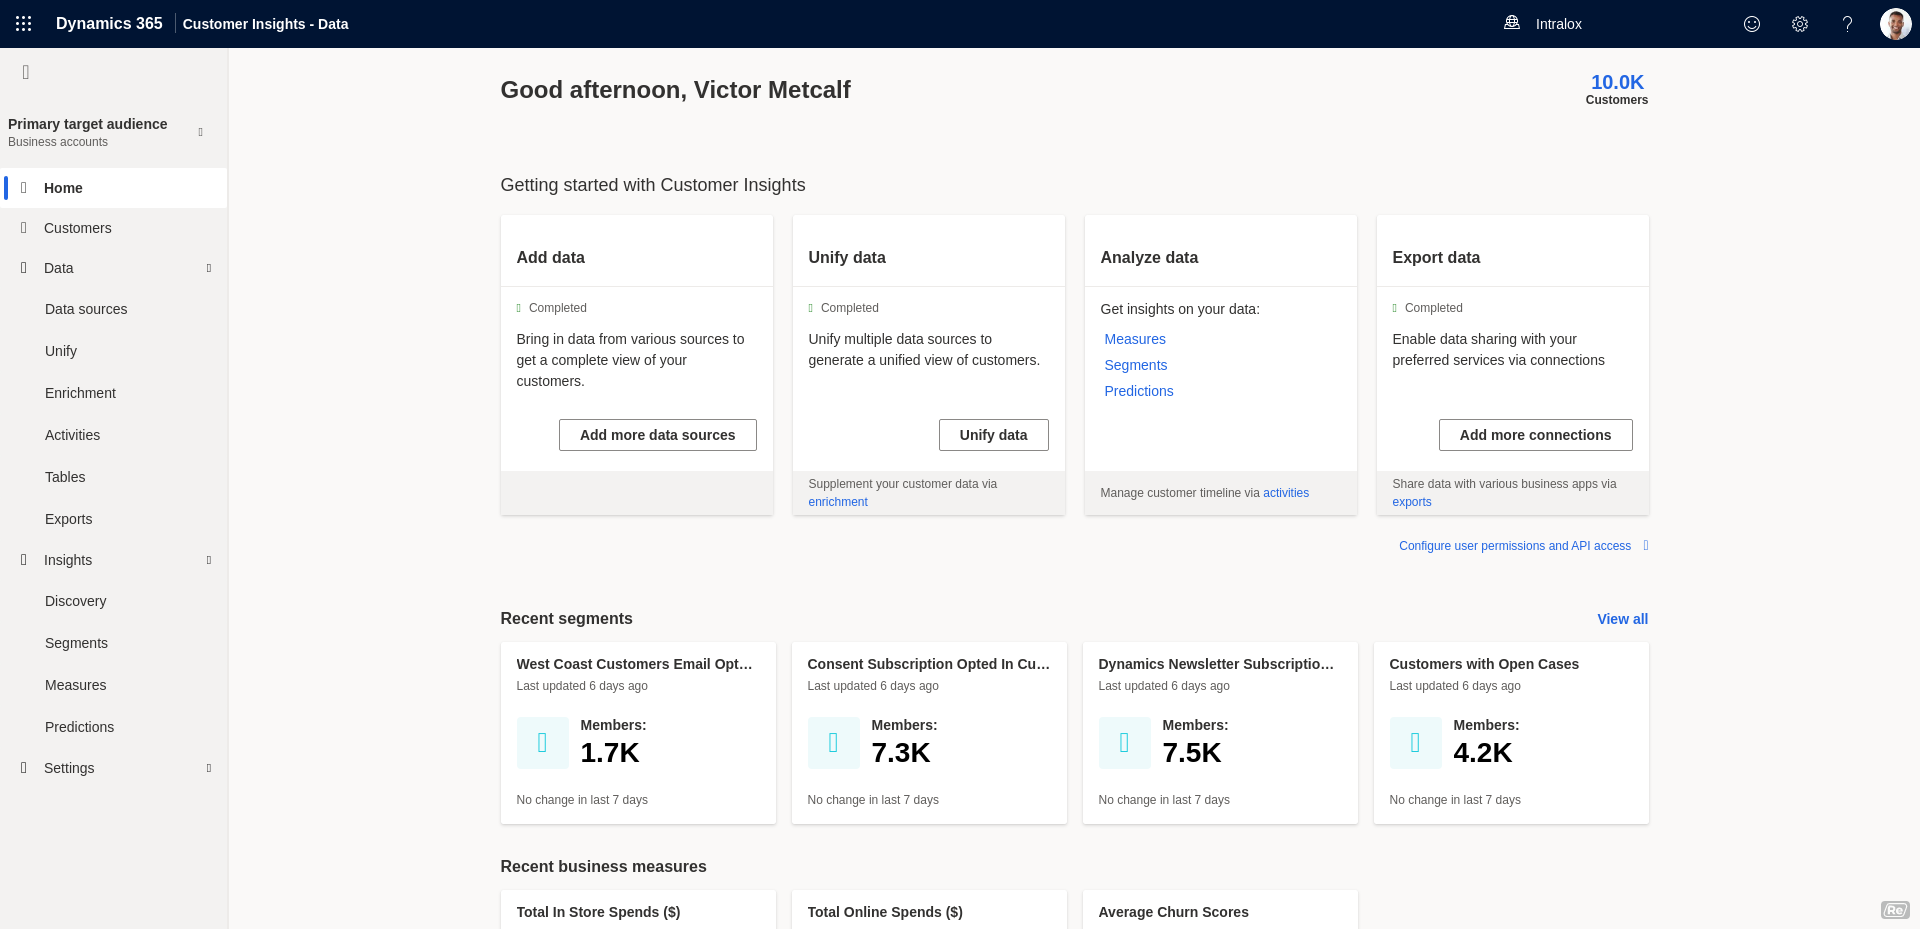The image size is (1920, 929).
Task: Collapse the Data section in sidebar
Action: coord(209,268)
